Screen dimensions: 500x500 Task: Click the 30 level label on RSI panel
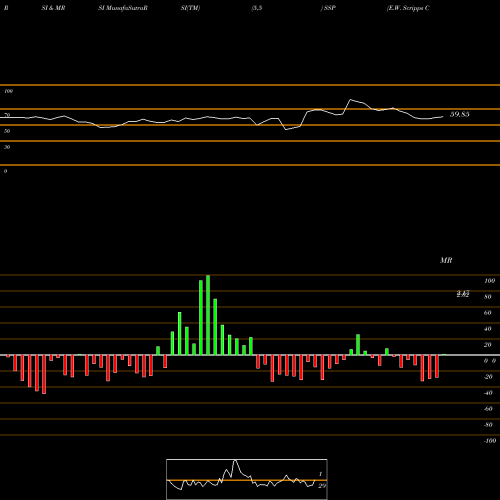pyautogui.click(x=7, y=147)
